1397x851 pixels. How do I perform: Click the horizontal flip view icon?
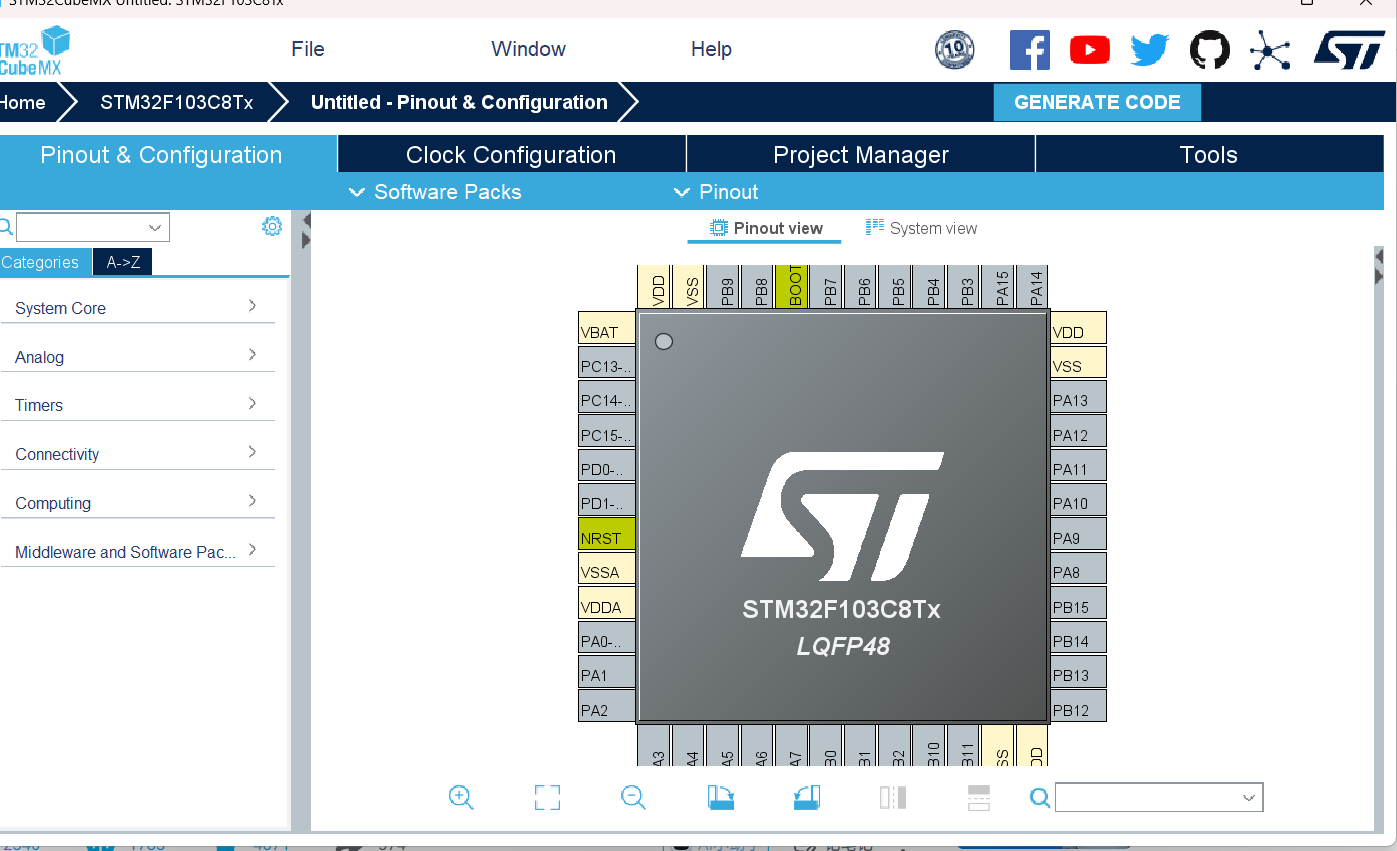[x=893, y=797]
